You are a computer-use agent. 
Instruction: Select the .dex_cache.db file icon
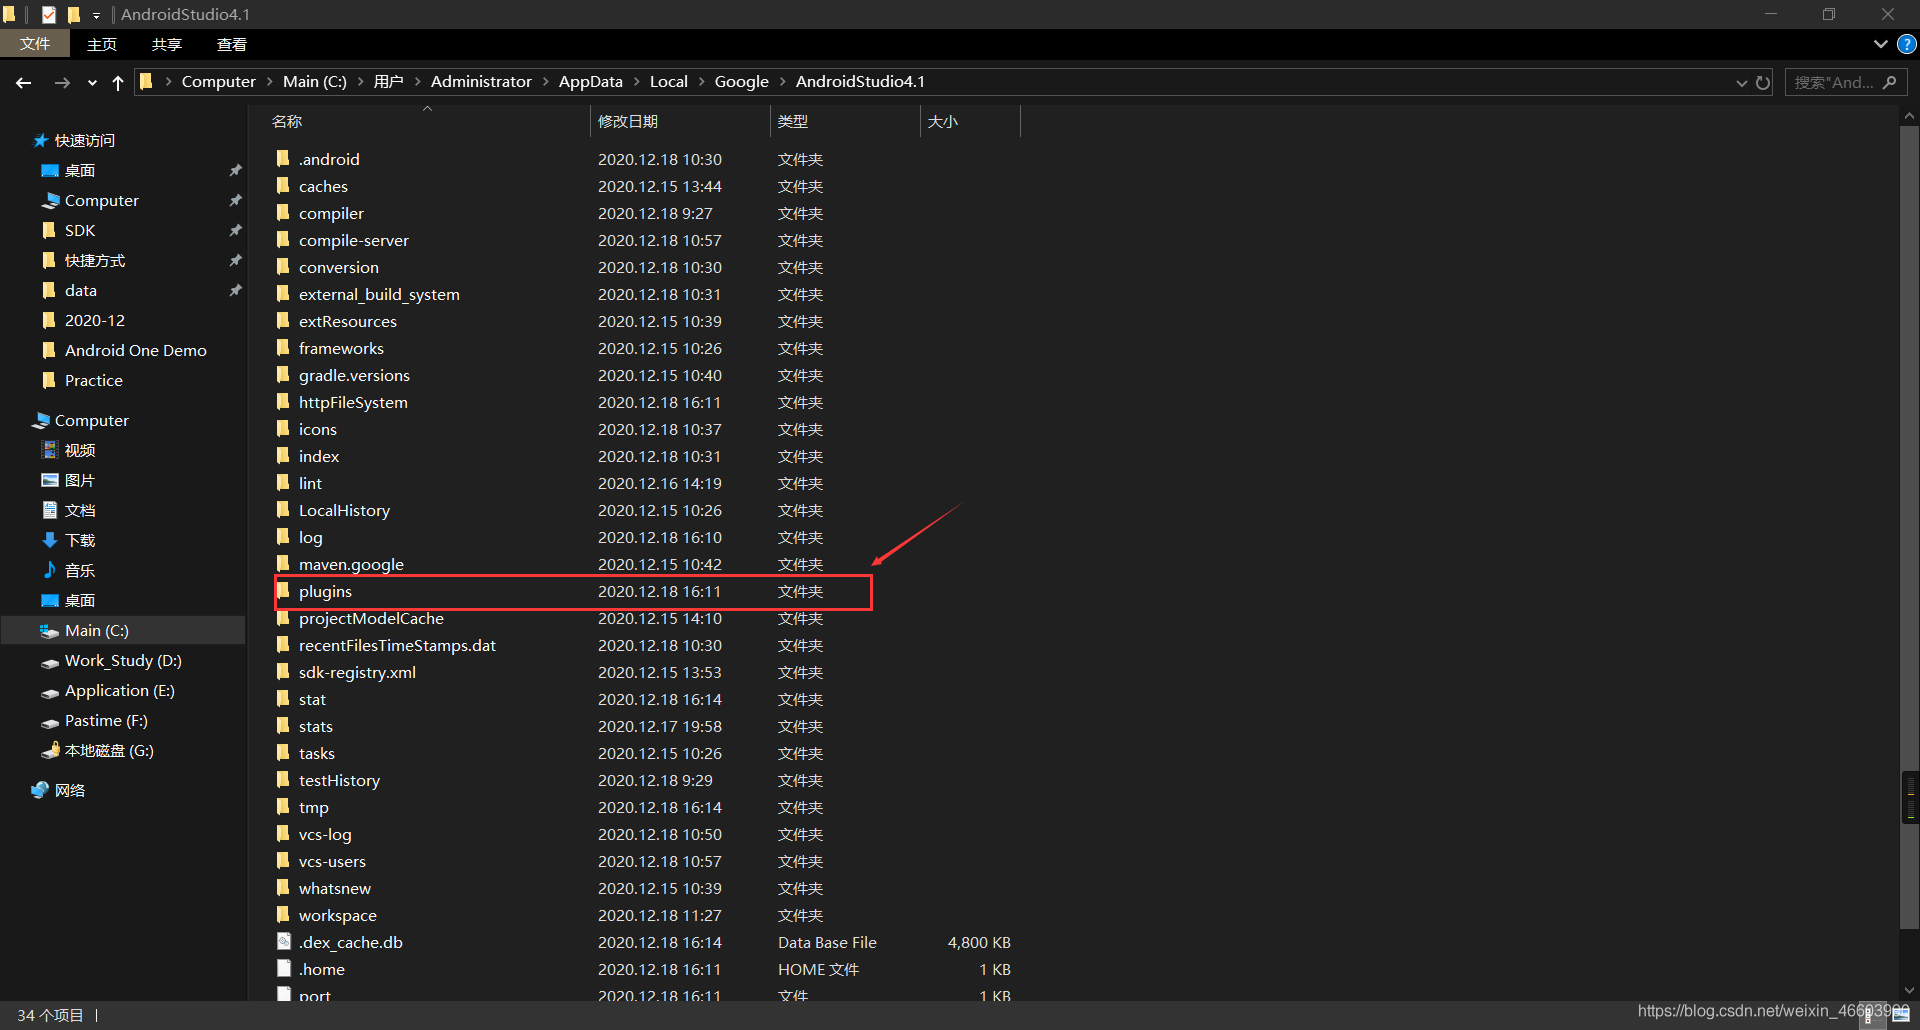click(284, 941)
